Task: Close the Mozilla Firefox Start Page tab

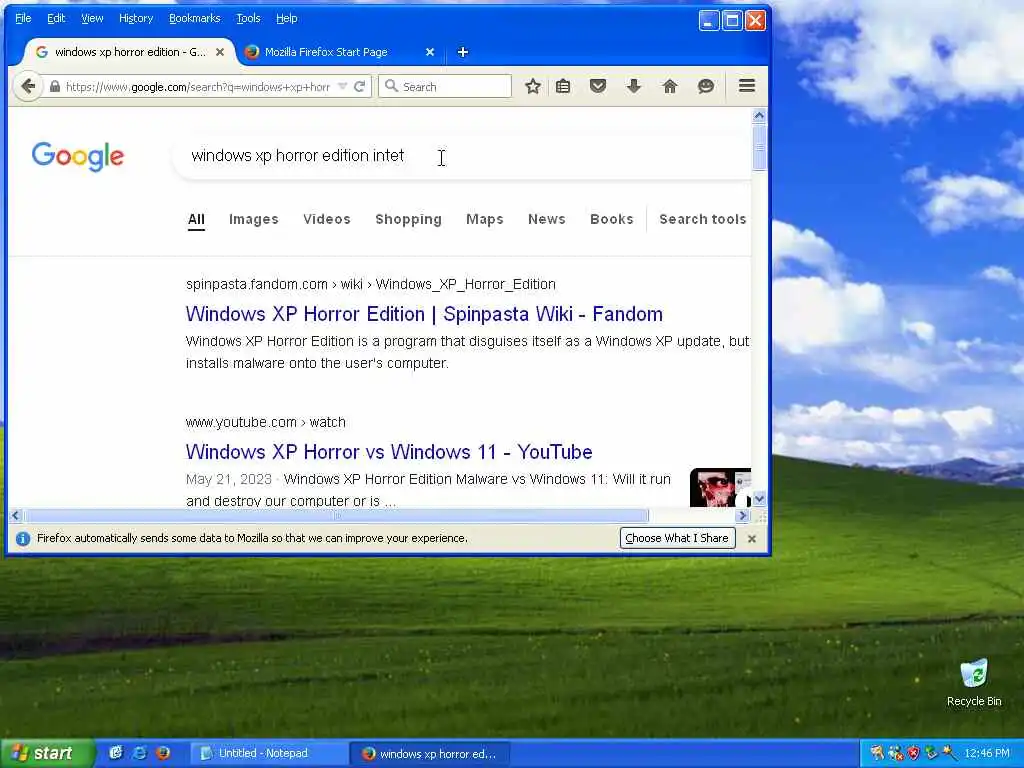Action: coord(430,52)
